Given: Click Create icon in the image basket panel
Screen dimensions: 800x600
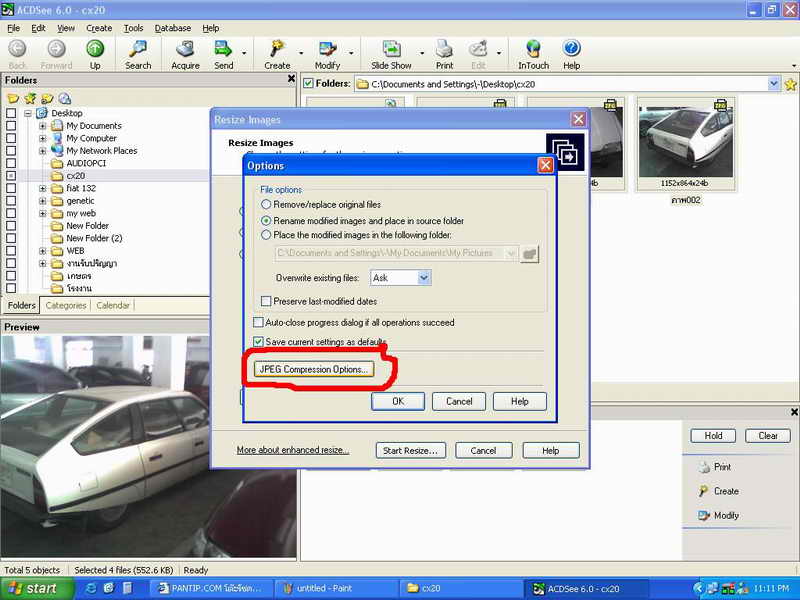Looking at the screenshot, I should 704,491.
